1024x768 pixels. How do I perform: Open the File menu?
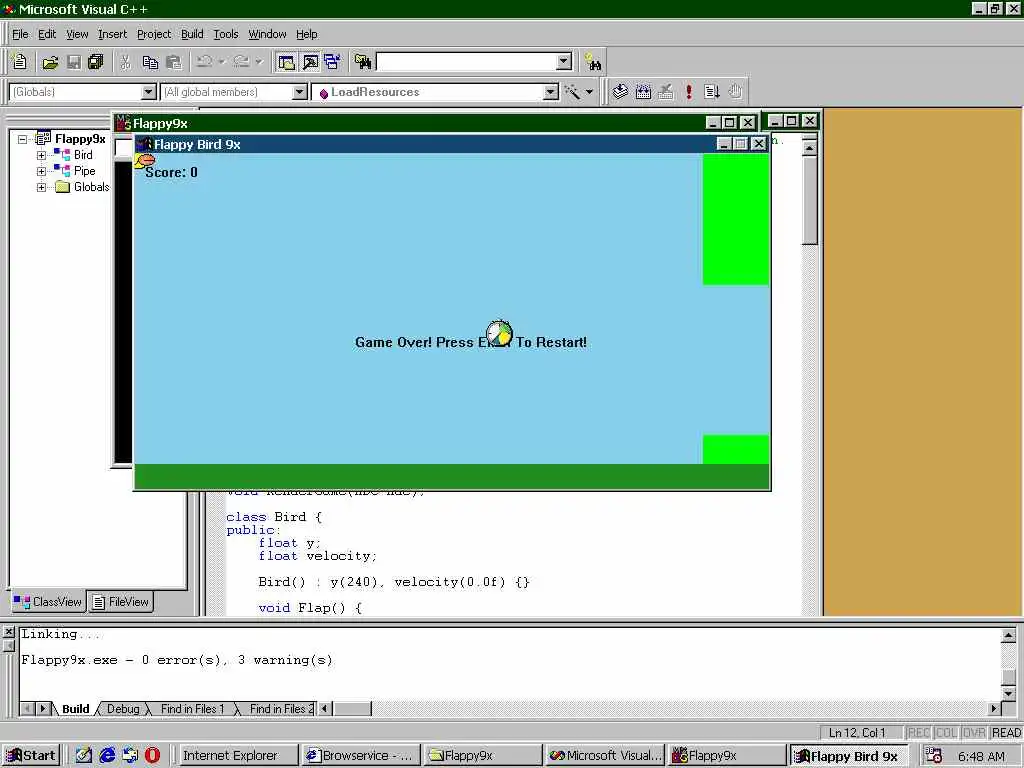pyautogui.click(x=20, y=34)
